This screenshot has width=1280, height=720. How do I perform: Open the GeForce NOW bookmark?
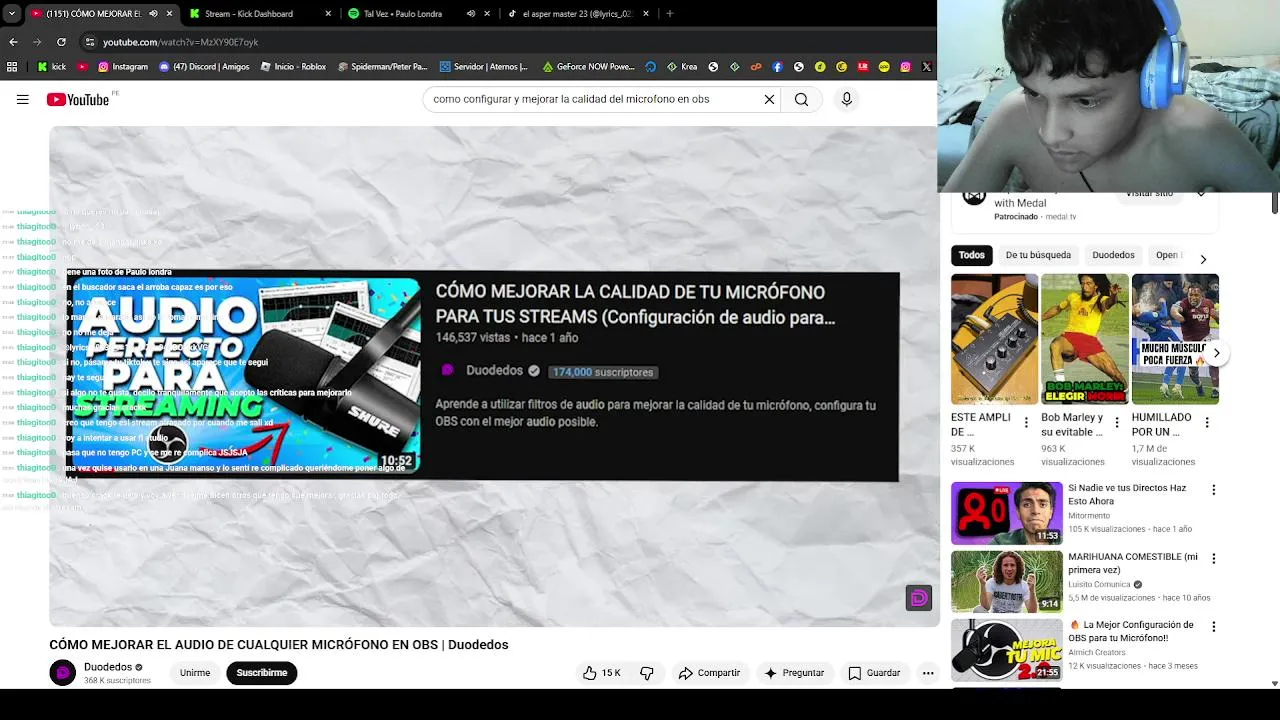(x=589, y=67)
